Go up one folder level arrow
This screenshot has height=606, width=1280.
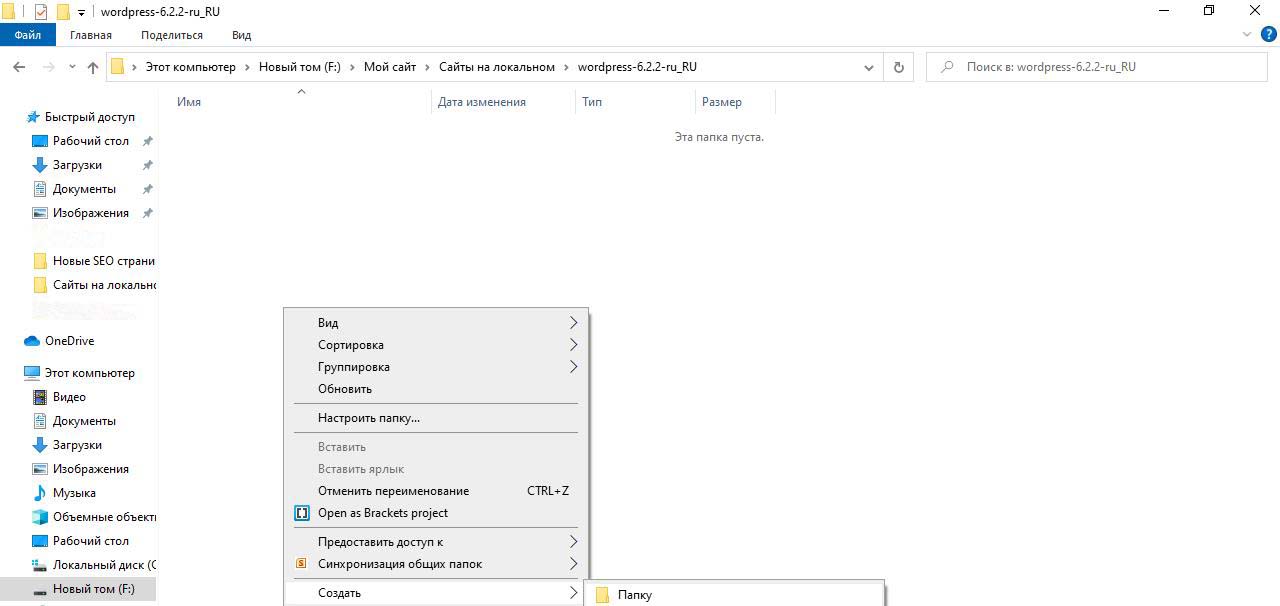[93, 67]
